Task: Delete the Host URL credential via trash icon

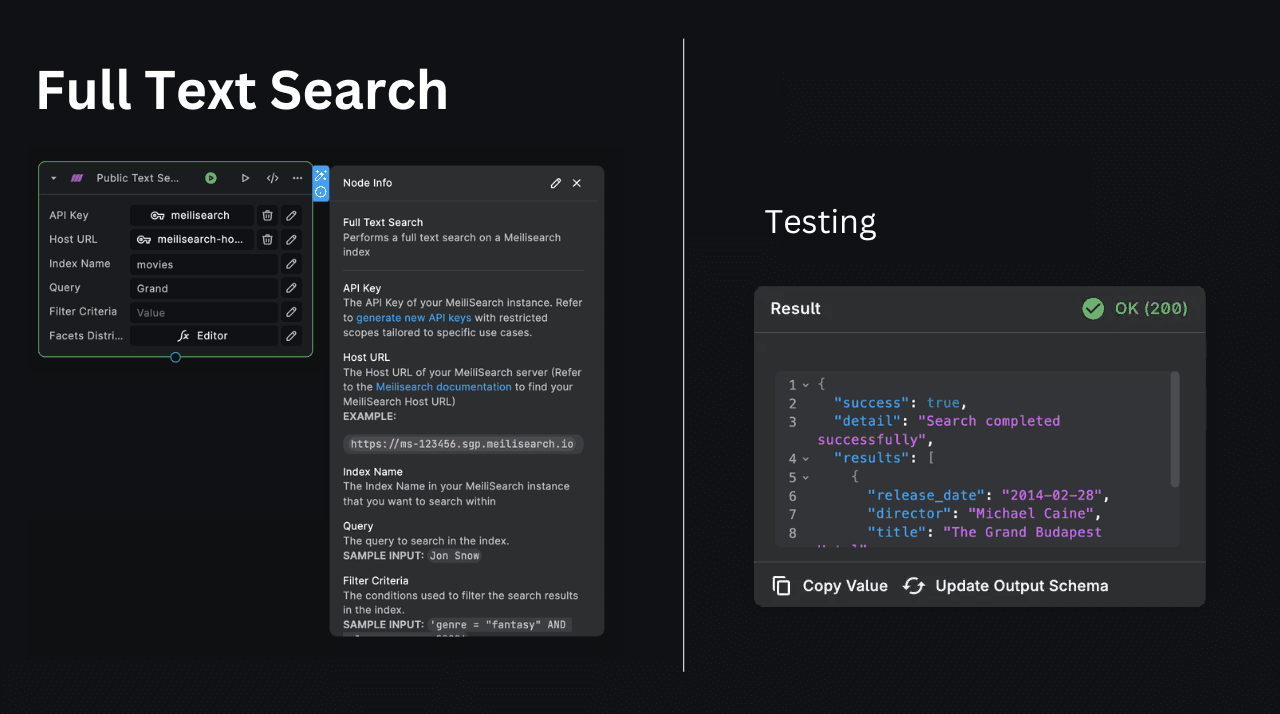Action: (267, 239)
